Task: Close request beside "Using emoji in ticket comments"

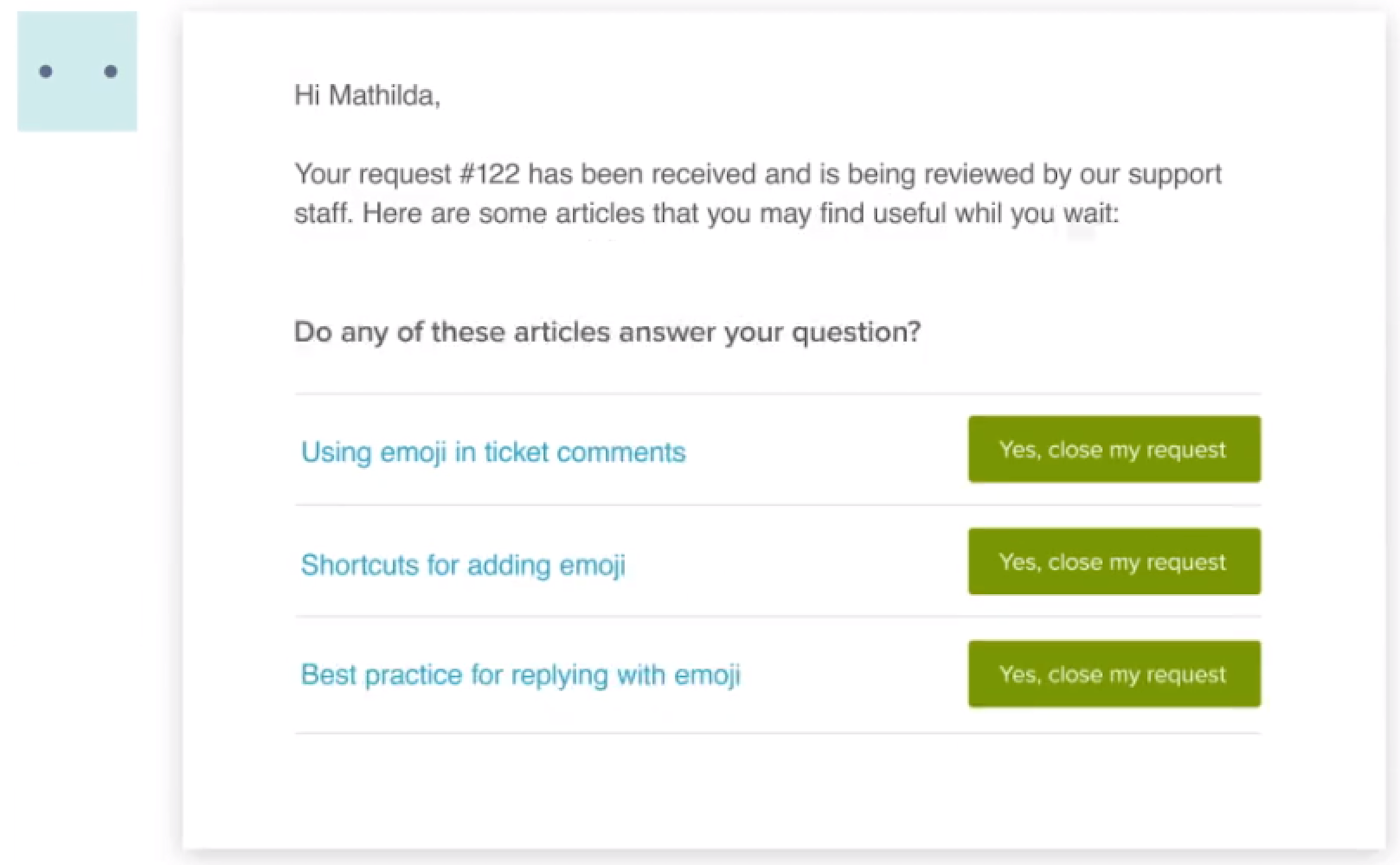Action: click(x=1114, y=449)
